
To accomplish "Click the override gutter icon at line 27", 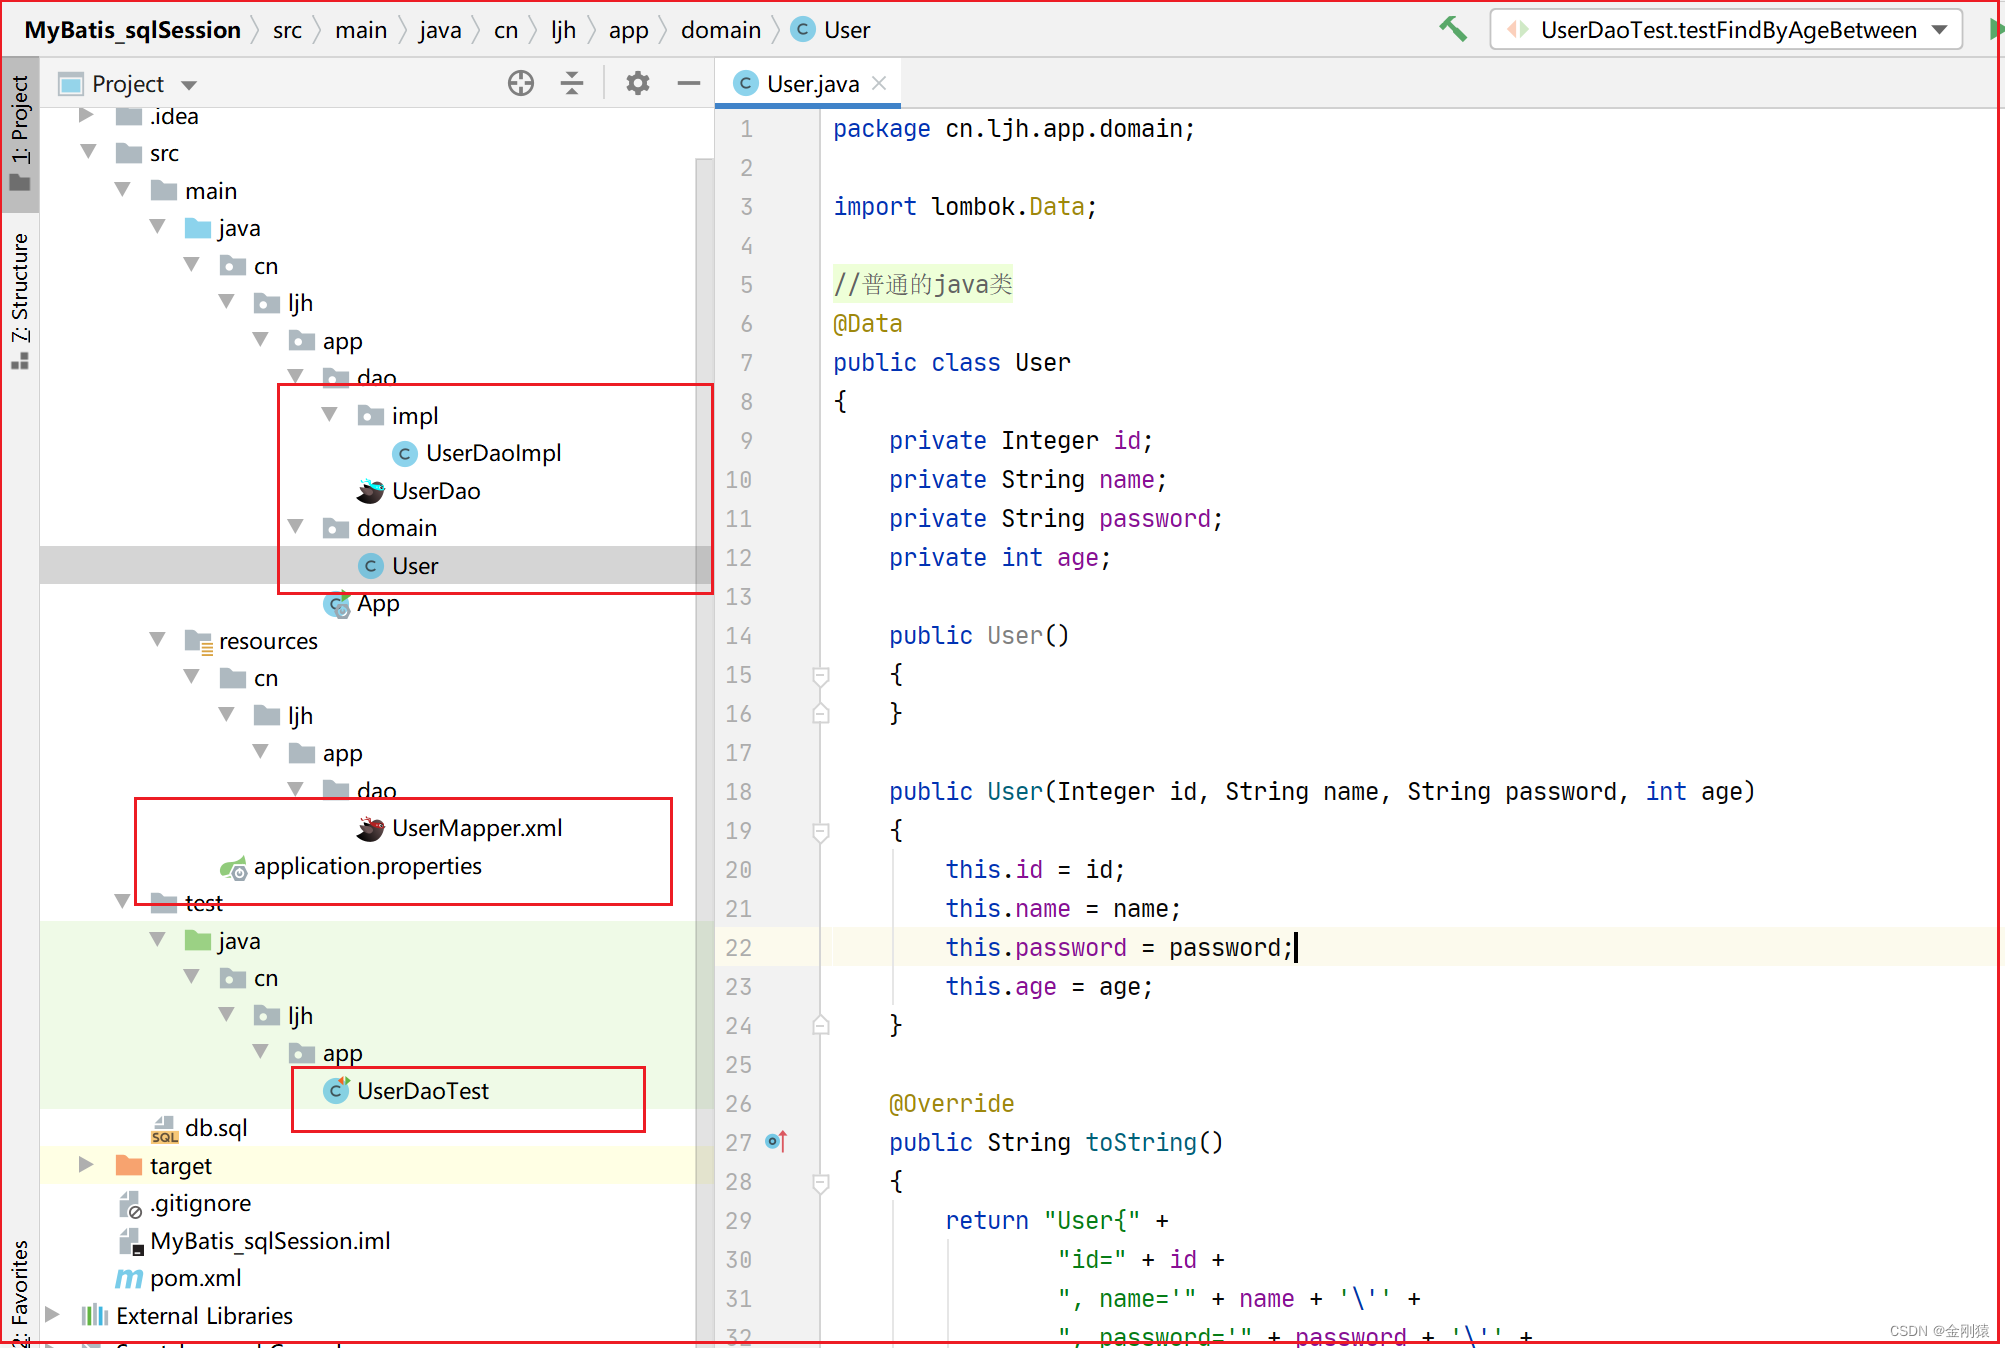I will [776, 1141].
